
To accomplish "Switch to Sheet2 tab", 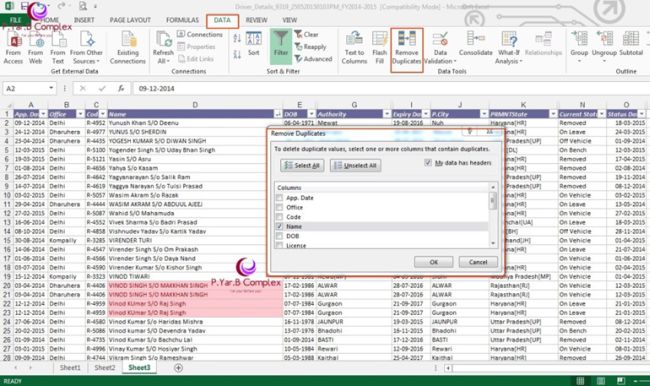I will coord(104,368).
